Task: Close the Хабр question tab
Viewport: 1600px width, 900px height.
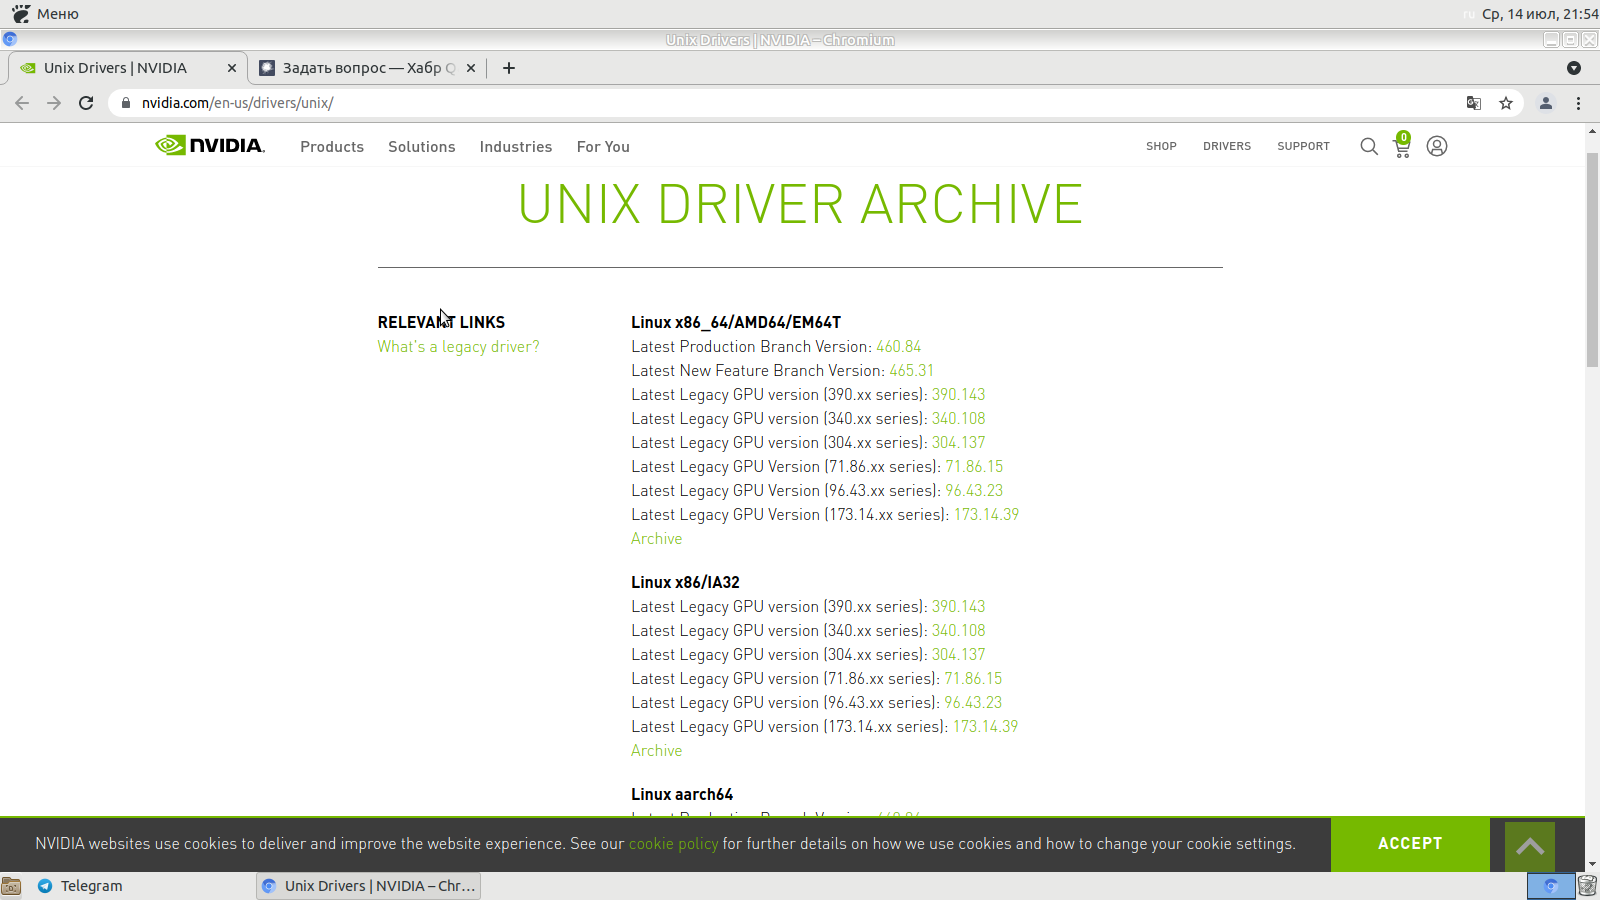Action: tap(471, 68)
